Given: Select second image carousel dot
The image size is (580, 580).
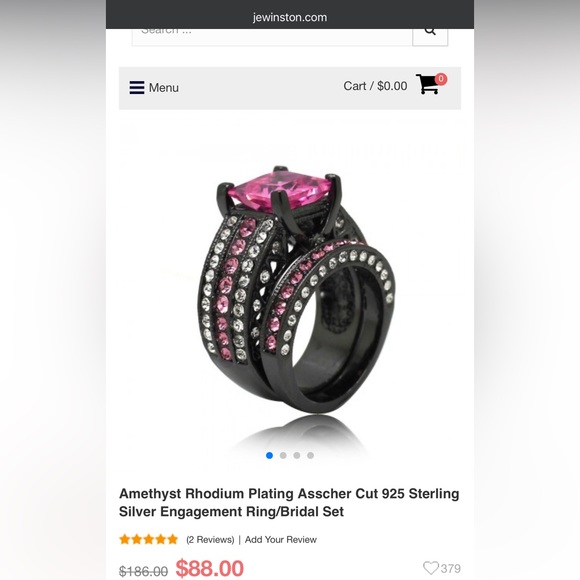Looking at the screenshot, I should coord(283,455).
